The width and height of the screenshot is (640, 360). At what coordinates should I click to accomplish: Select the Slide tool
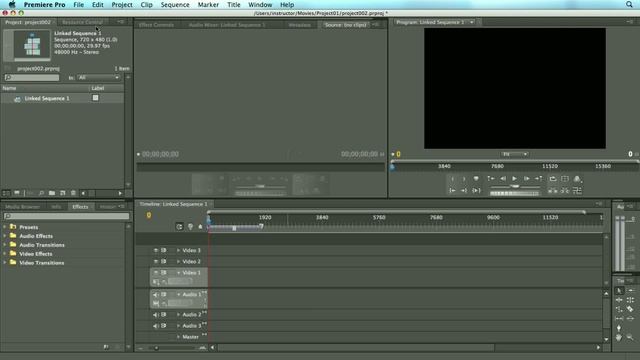click(x=630, y=318)
